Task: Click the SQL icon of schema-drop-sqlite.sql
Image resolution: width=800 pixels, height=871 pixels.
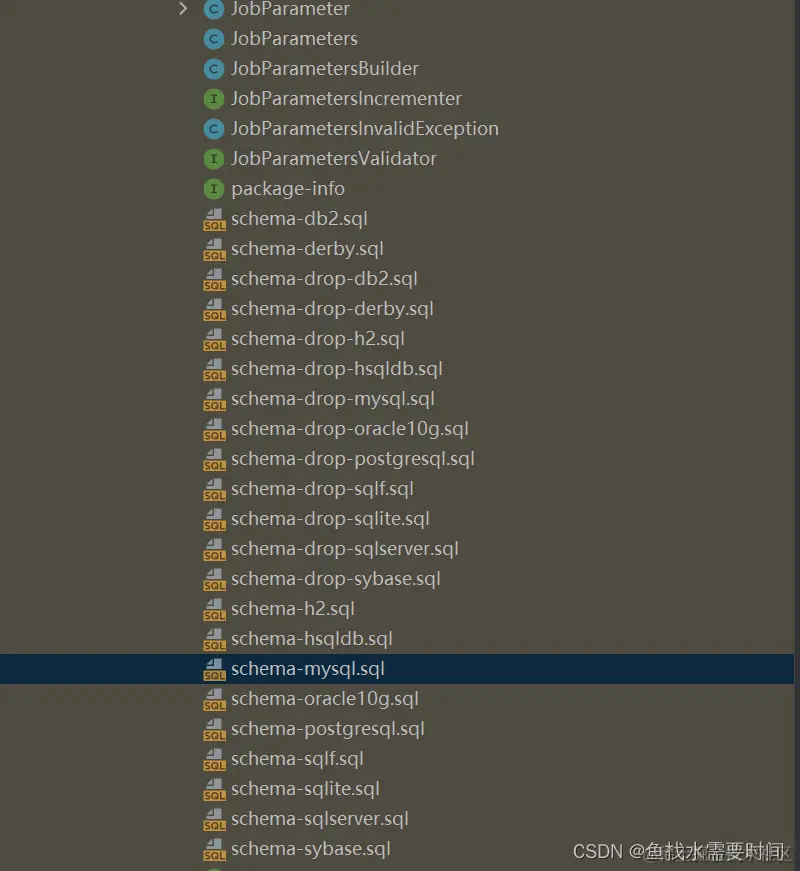Action: point(214,519)
